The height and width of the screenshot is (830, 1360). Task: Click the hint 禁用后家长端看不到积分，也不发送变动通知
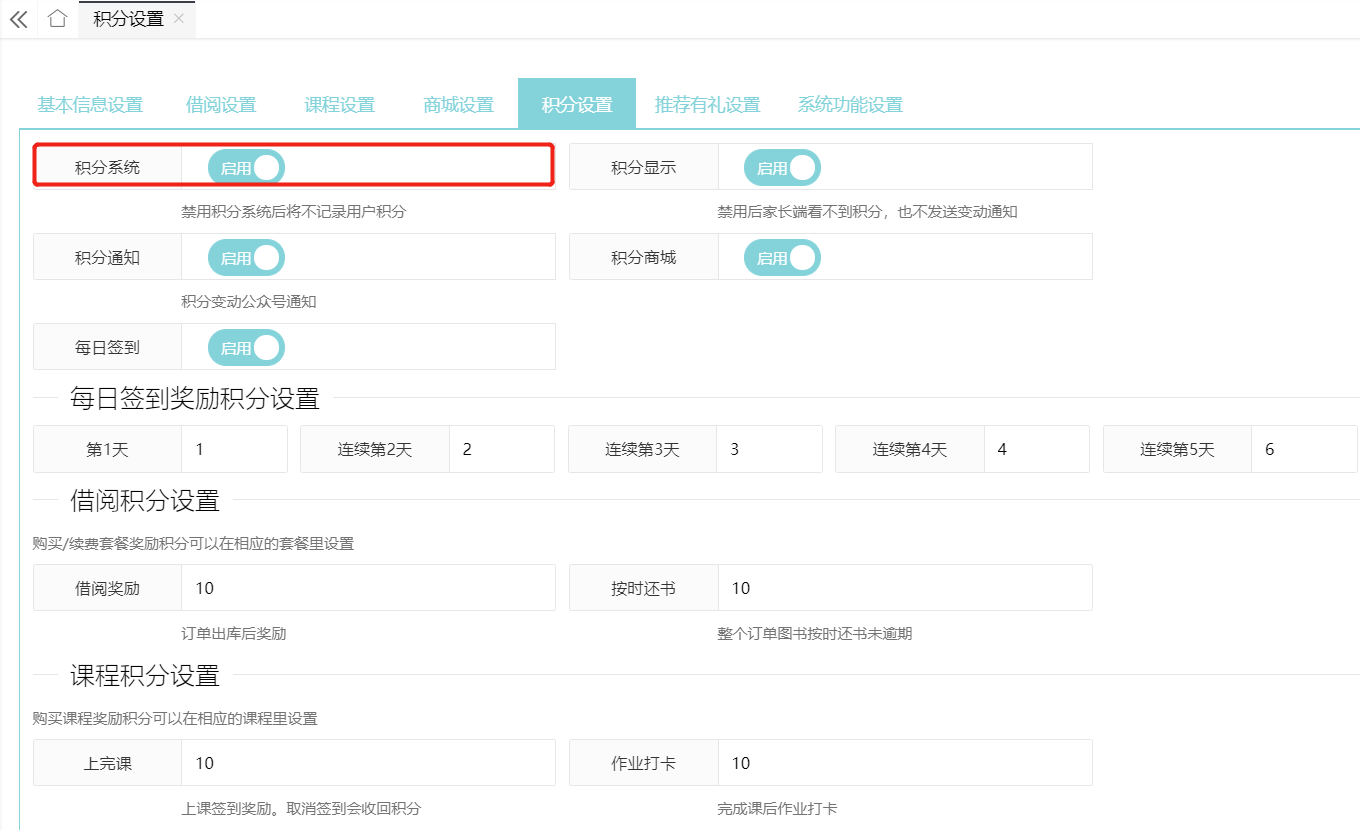pos(867,212)
